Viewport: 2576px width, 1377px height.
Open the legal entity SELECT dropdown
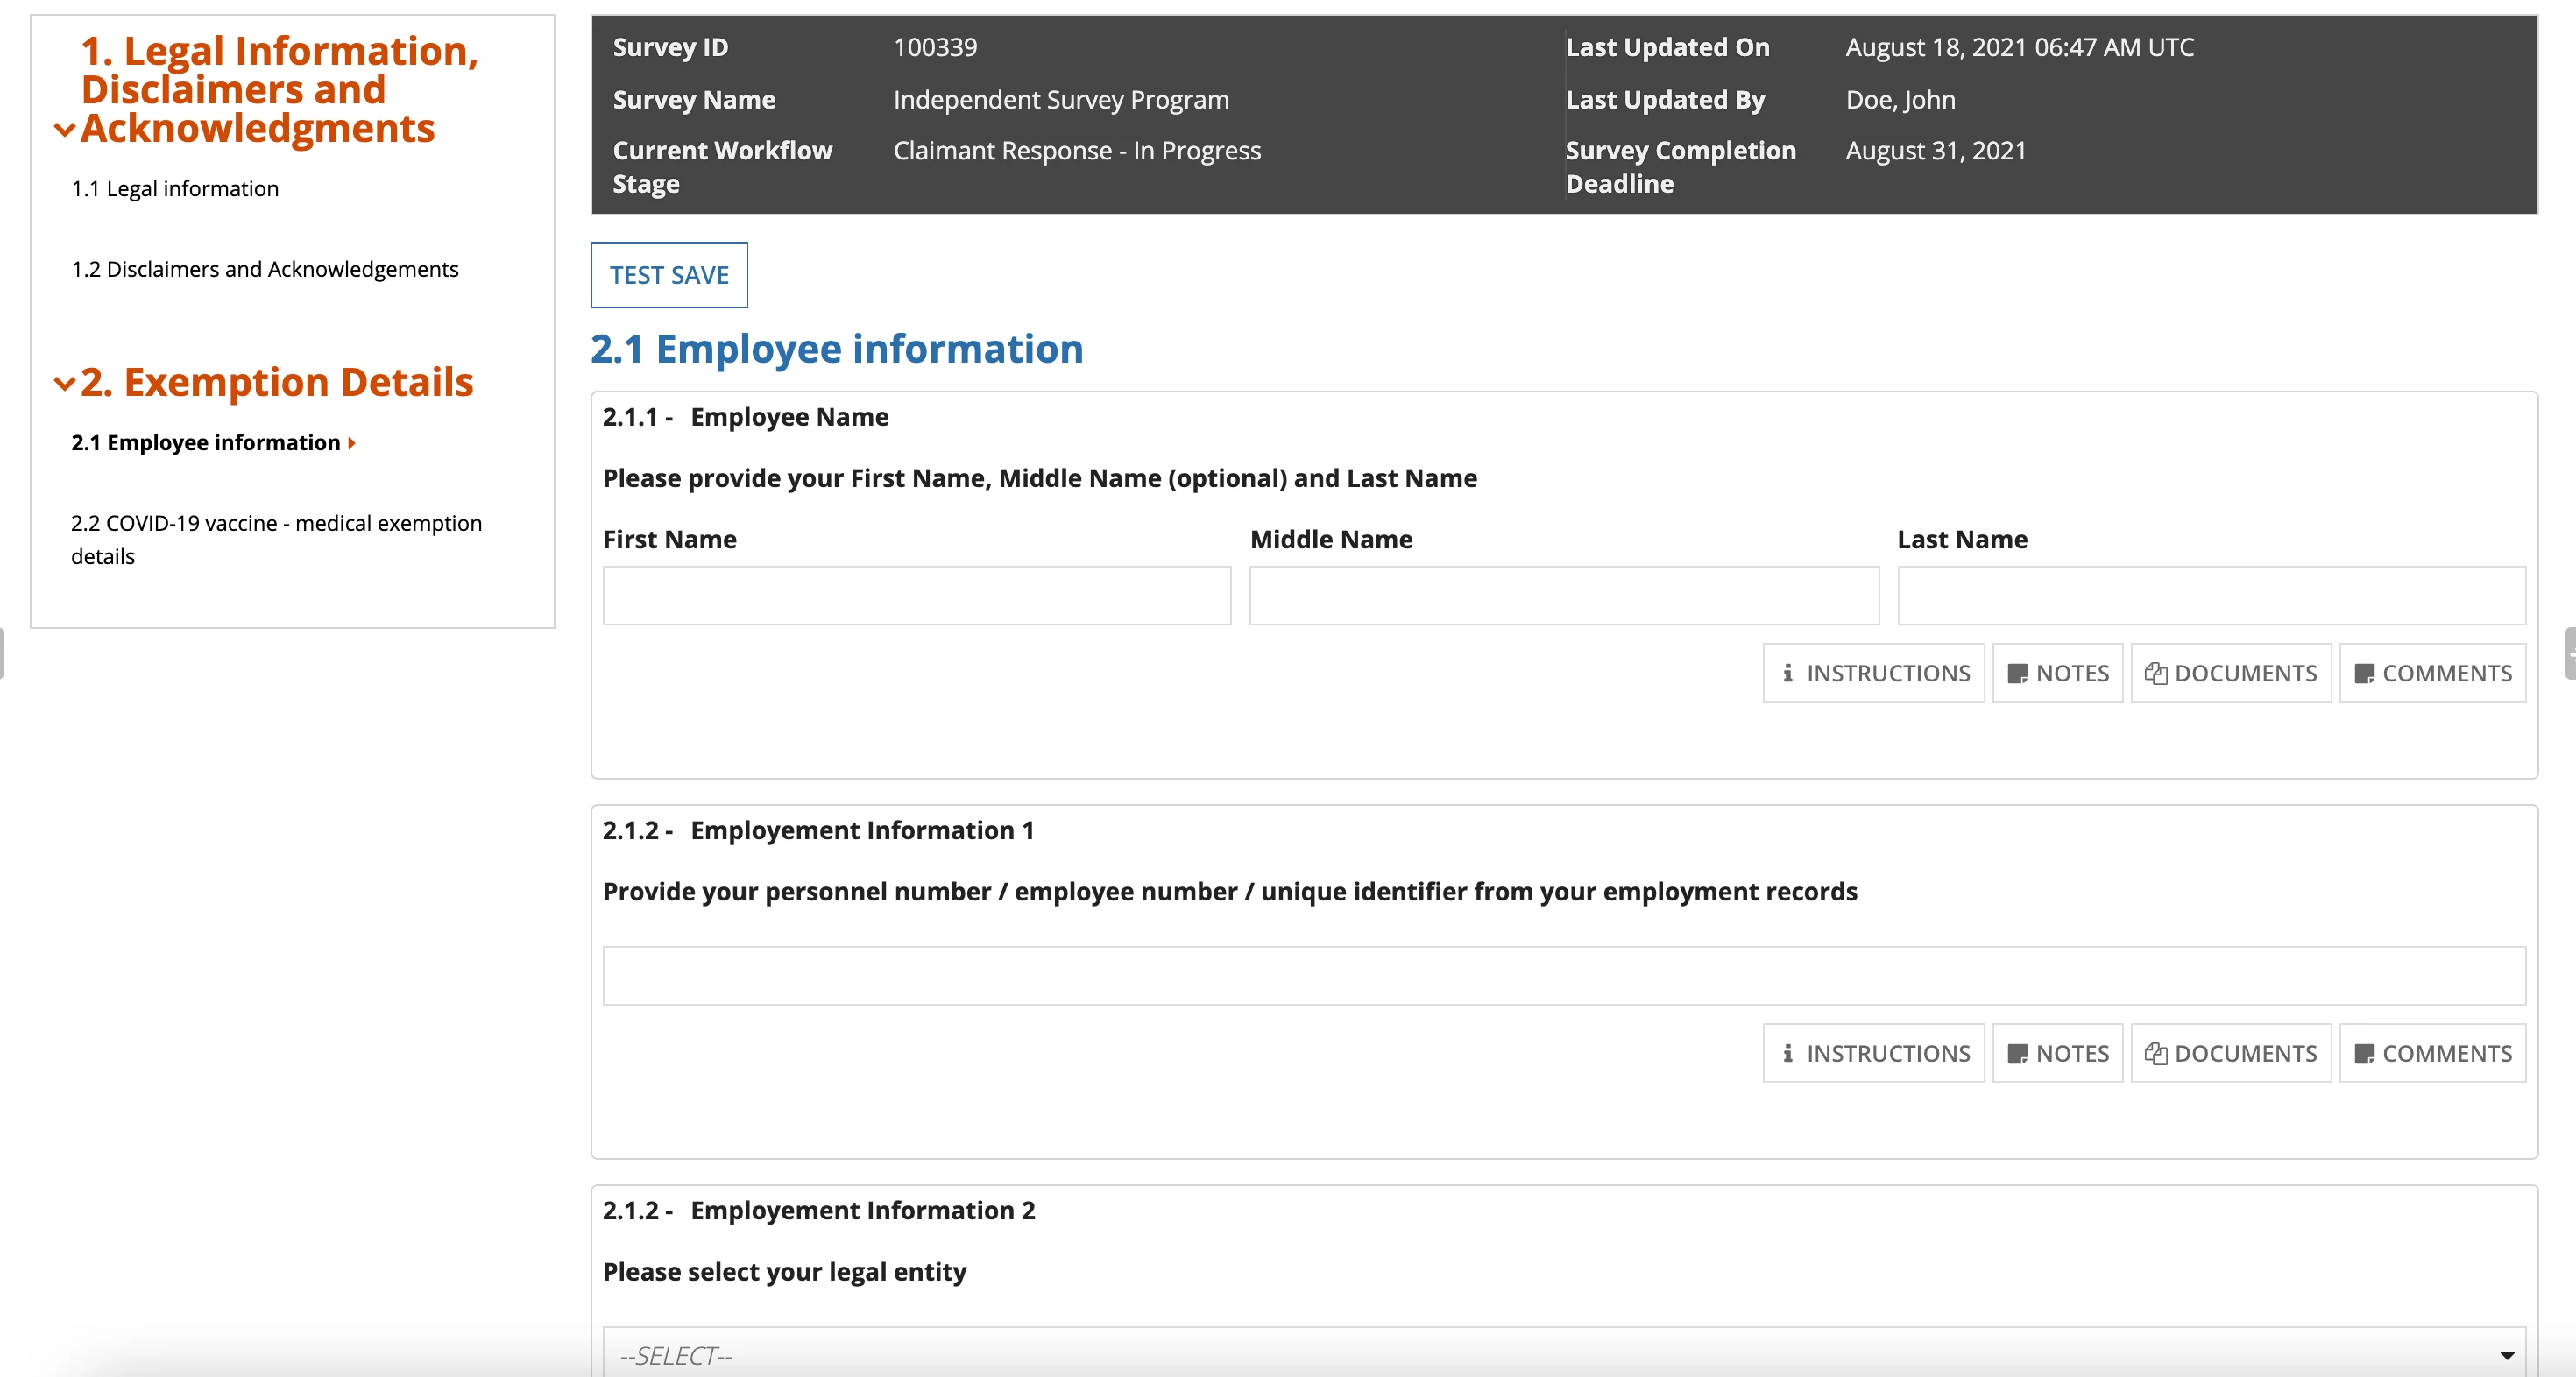click(1564, 1354)
